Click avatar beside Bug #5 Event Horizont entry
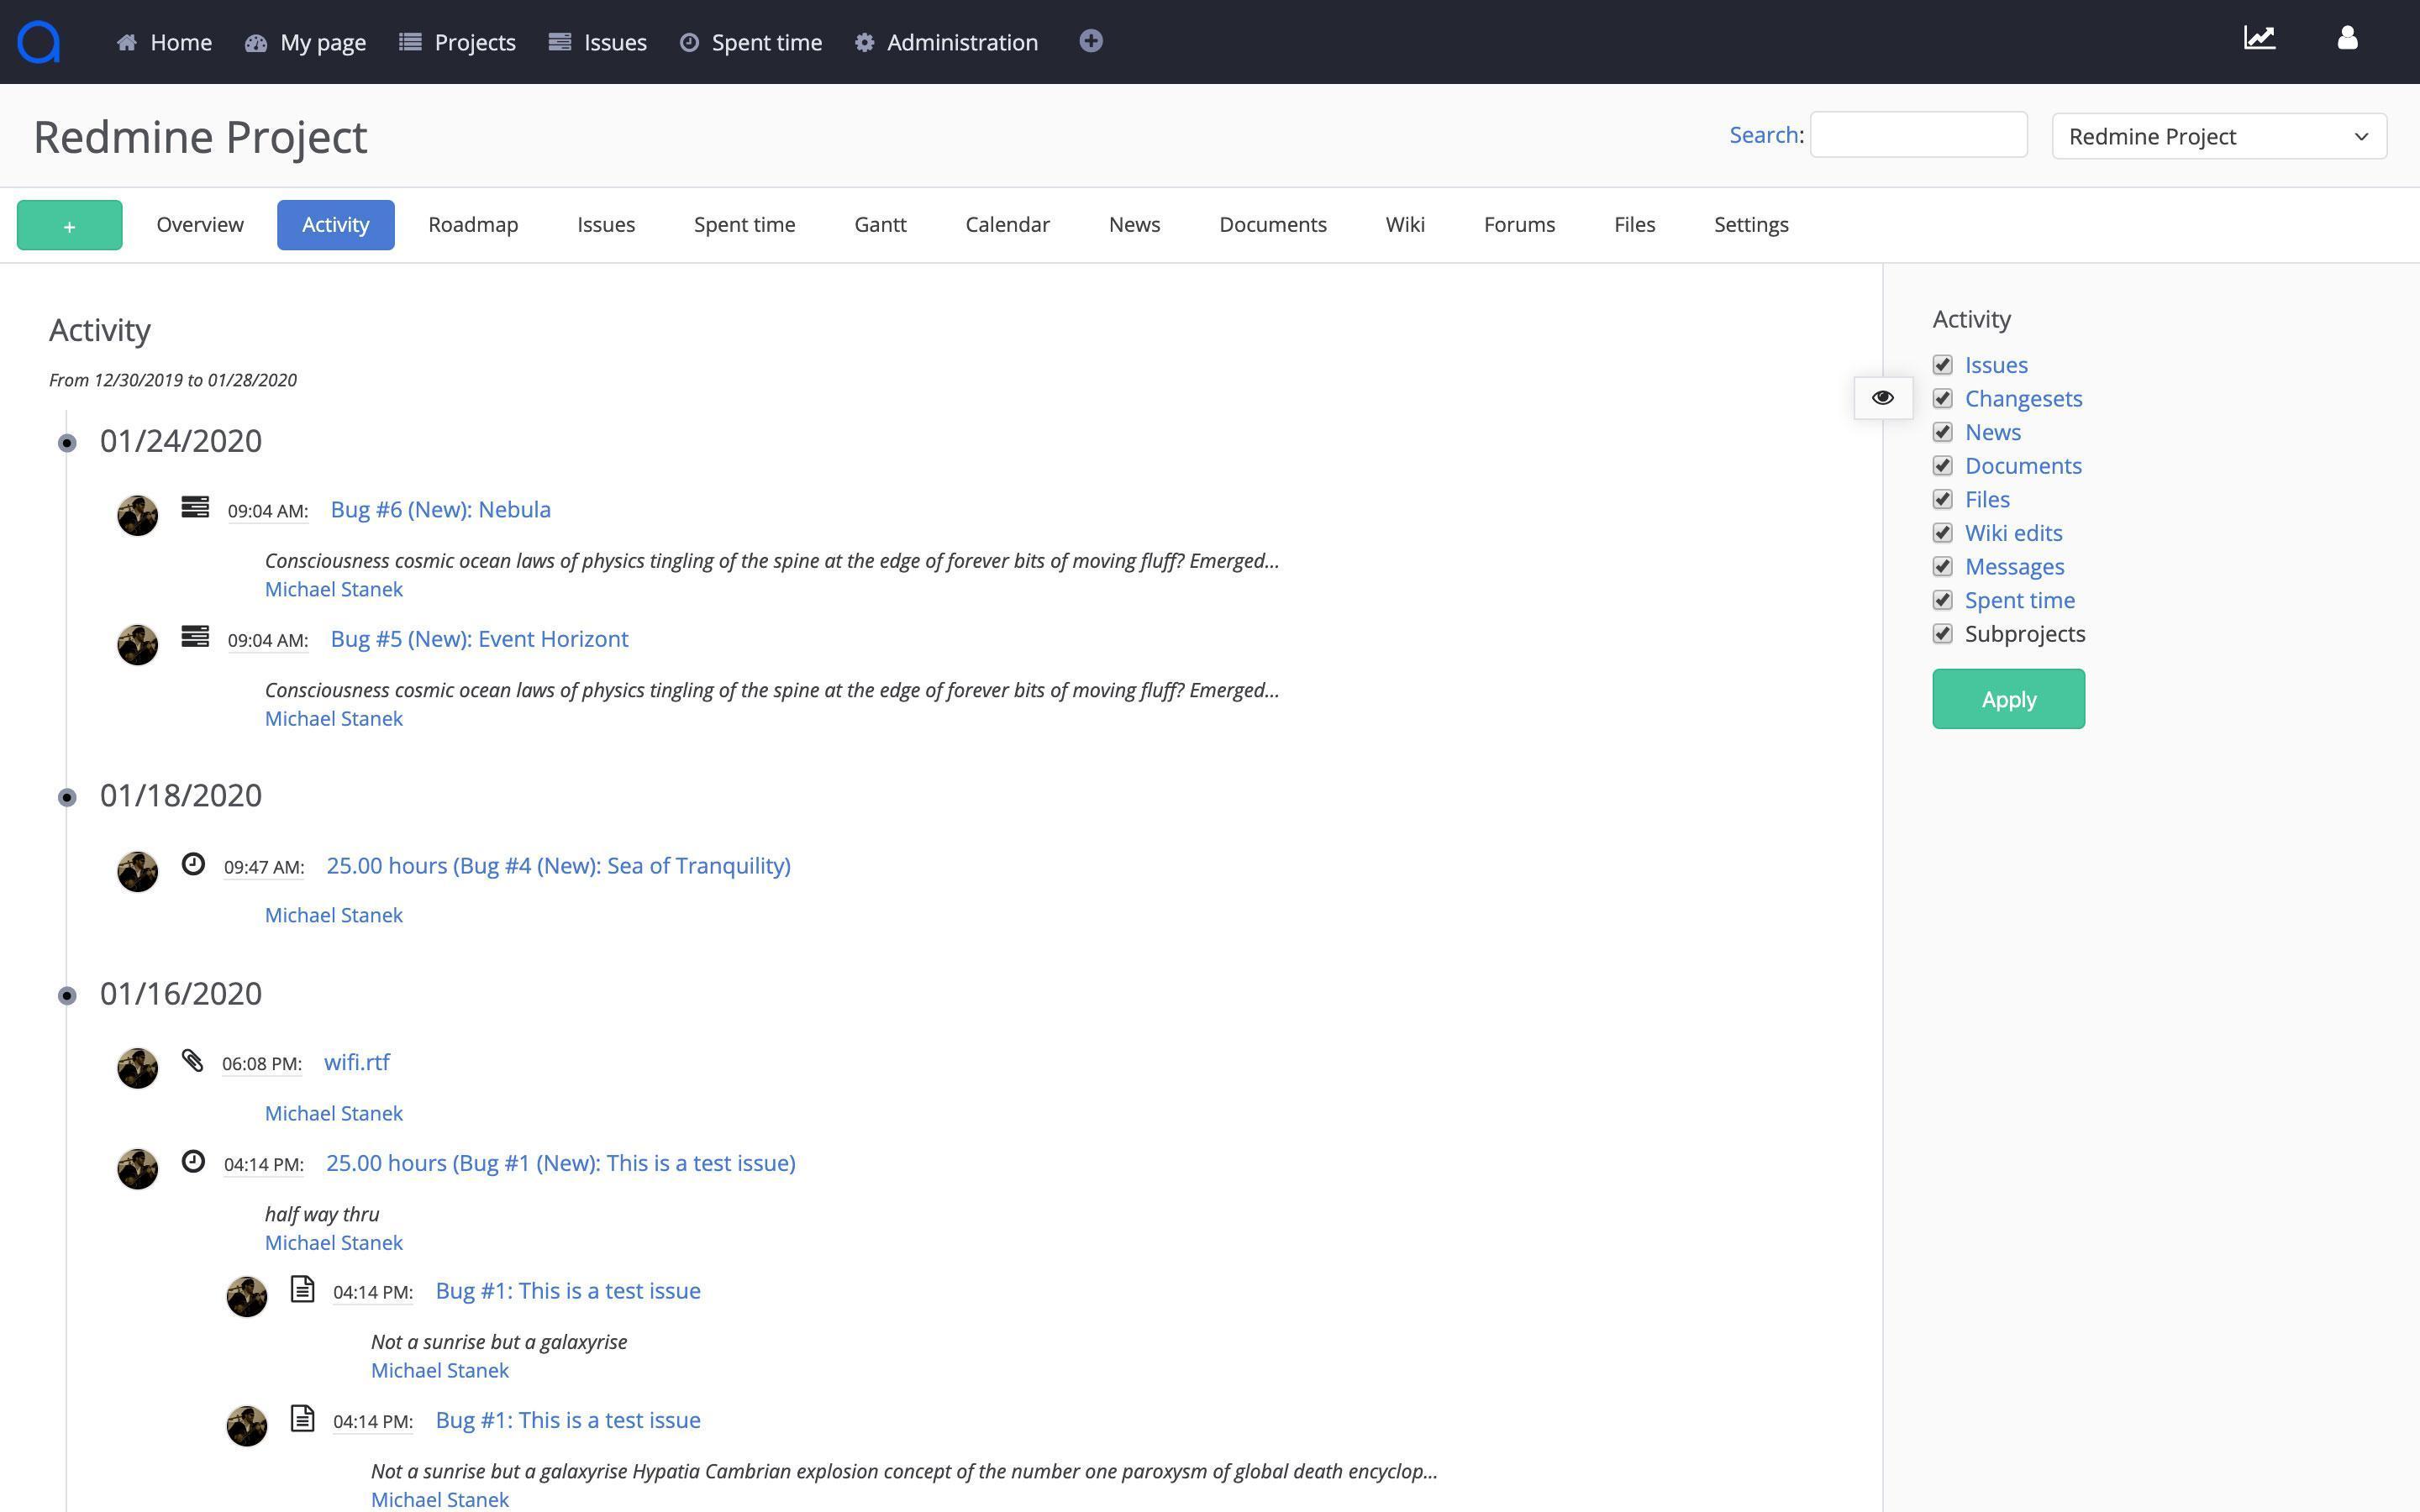The width and height of the screenshot is (2420, 1512). [138, 644]
